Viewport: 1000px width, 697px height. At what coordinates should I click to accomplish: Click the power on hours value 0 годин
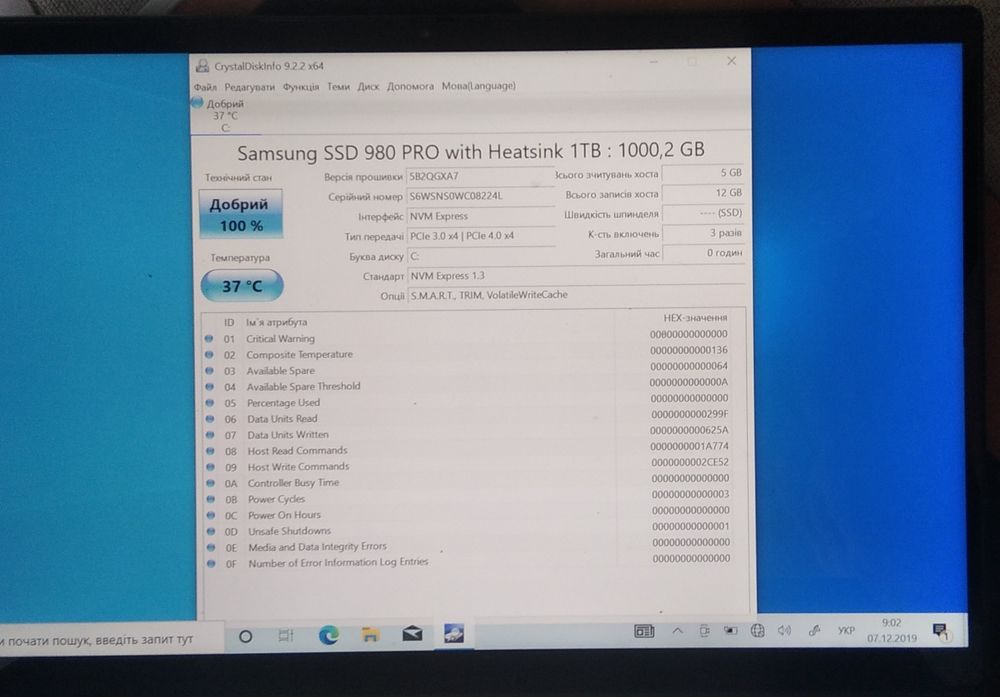tap(703, 253)
